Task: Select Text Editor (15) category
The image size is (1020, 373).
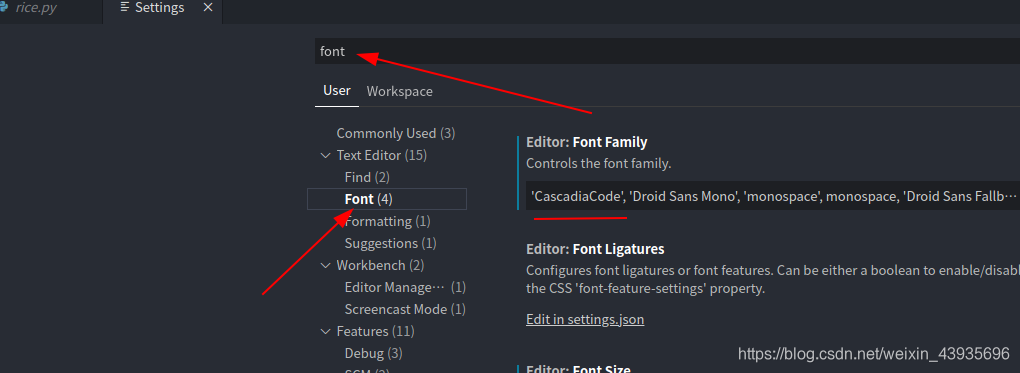Action: click(381, 156)
